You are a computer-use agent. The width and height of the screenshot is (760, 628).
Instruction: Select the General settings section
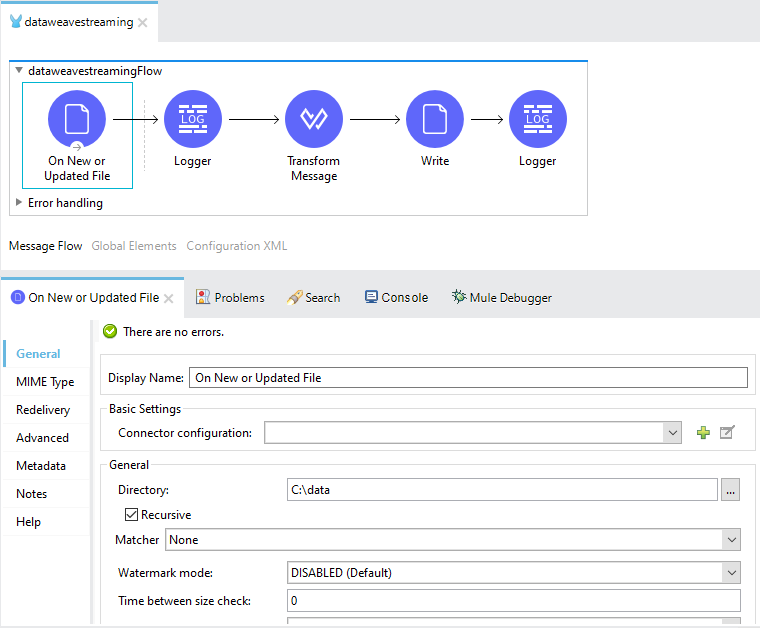point(38,353)
